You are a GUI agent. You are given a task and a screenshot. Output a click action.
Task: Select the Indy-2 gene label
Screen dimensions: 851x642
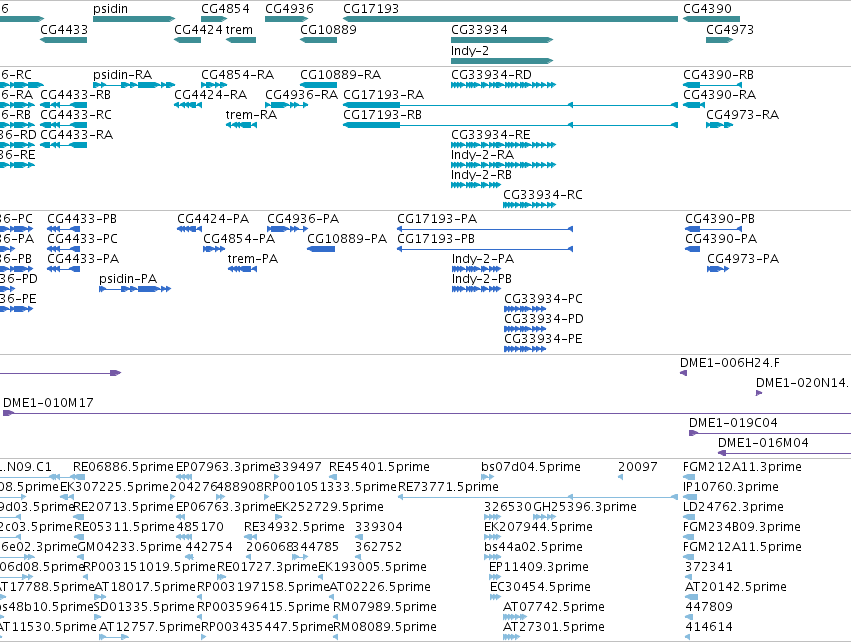pos(470,50)
